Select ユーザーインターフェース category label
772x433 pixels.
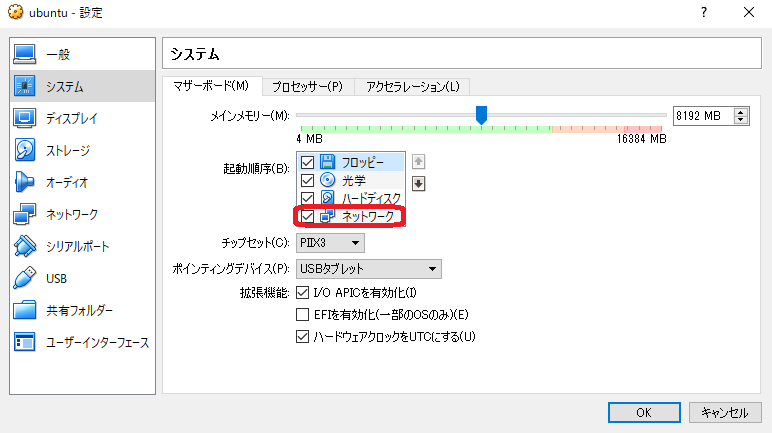(x=97, y=342)
